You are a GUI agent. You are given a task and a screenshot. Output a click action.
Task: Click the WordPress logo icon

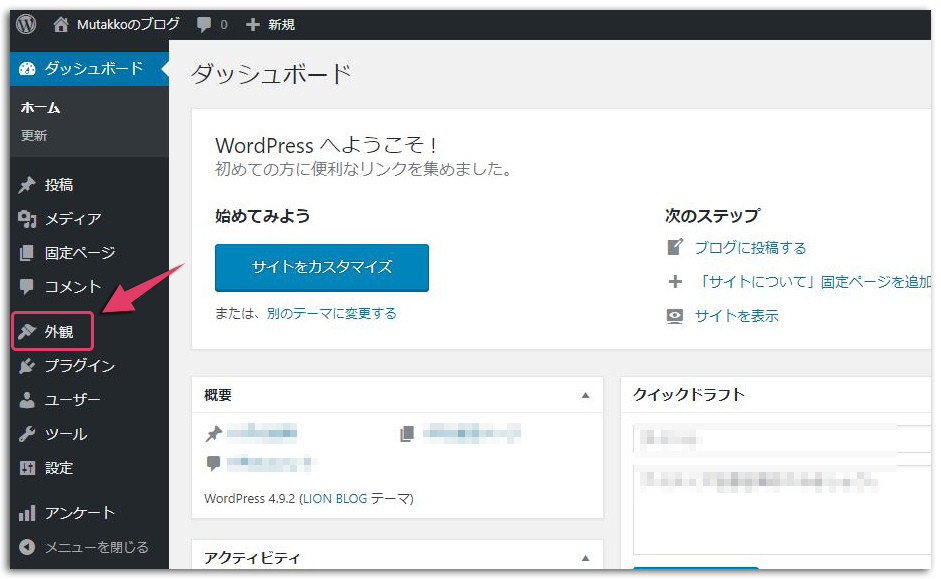click(x=26, y=24)
